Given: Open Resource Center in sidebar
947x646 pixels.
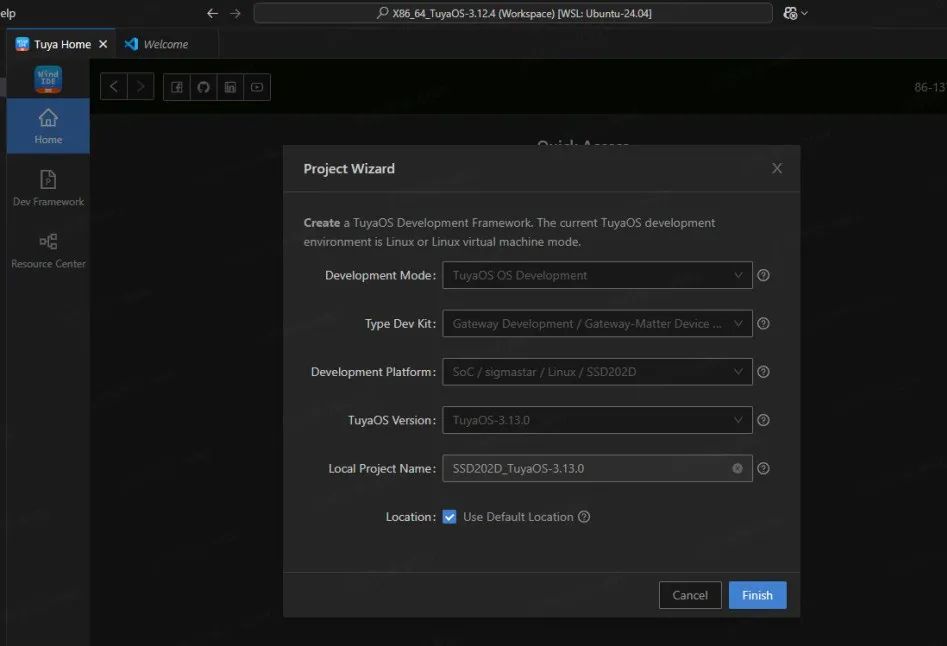Looking at the screenshot, I should (48, 250).
